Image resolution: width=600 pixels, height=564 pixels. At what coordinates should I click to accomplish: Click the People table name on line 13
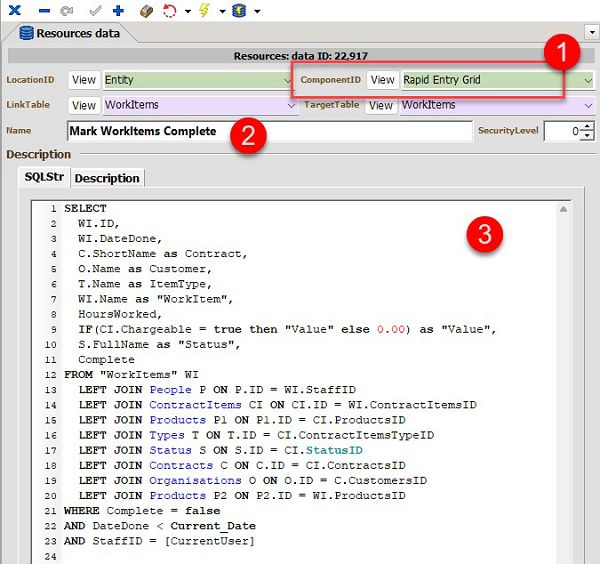(170, 390)
